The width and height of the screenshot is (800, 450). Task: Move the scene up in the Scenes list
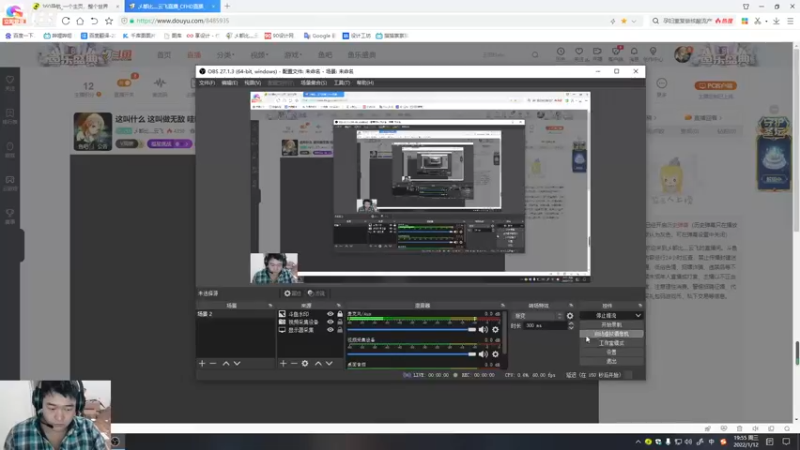point(226,363)
